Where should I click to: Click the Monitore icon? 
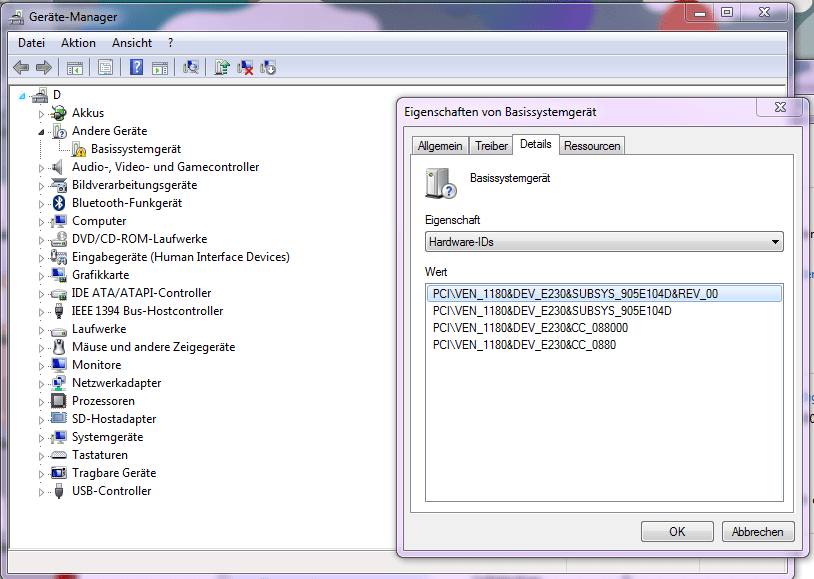59,365
